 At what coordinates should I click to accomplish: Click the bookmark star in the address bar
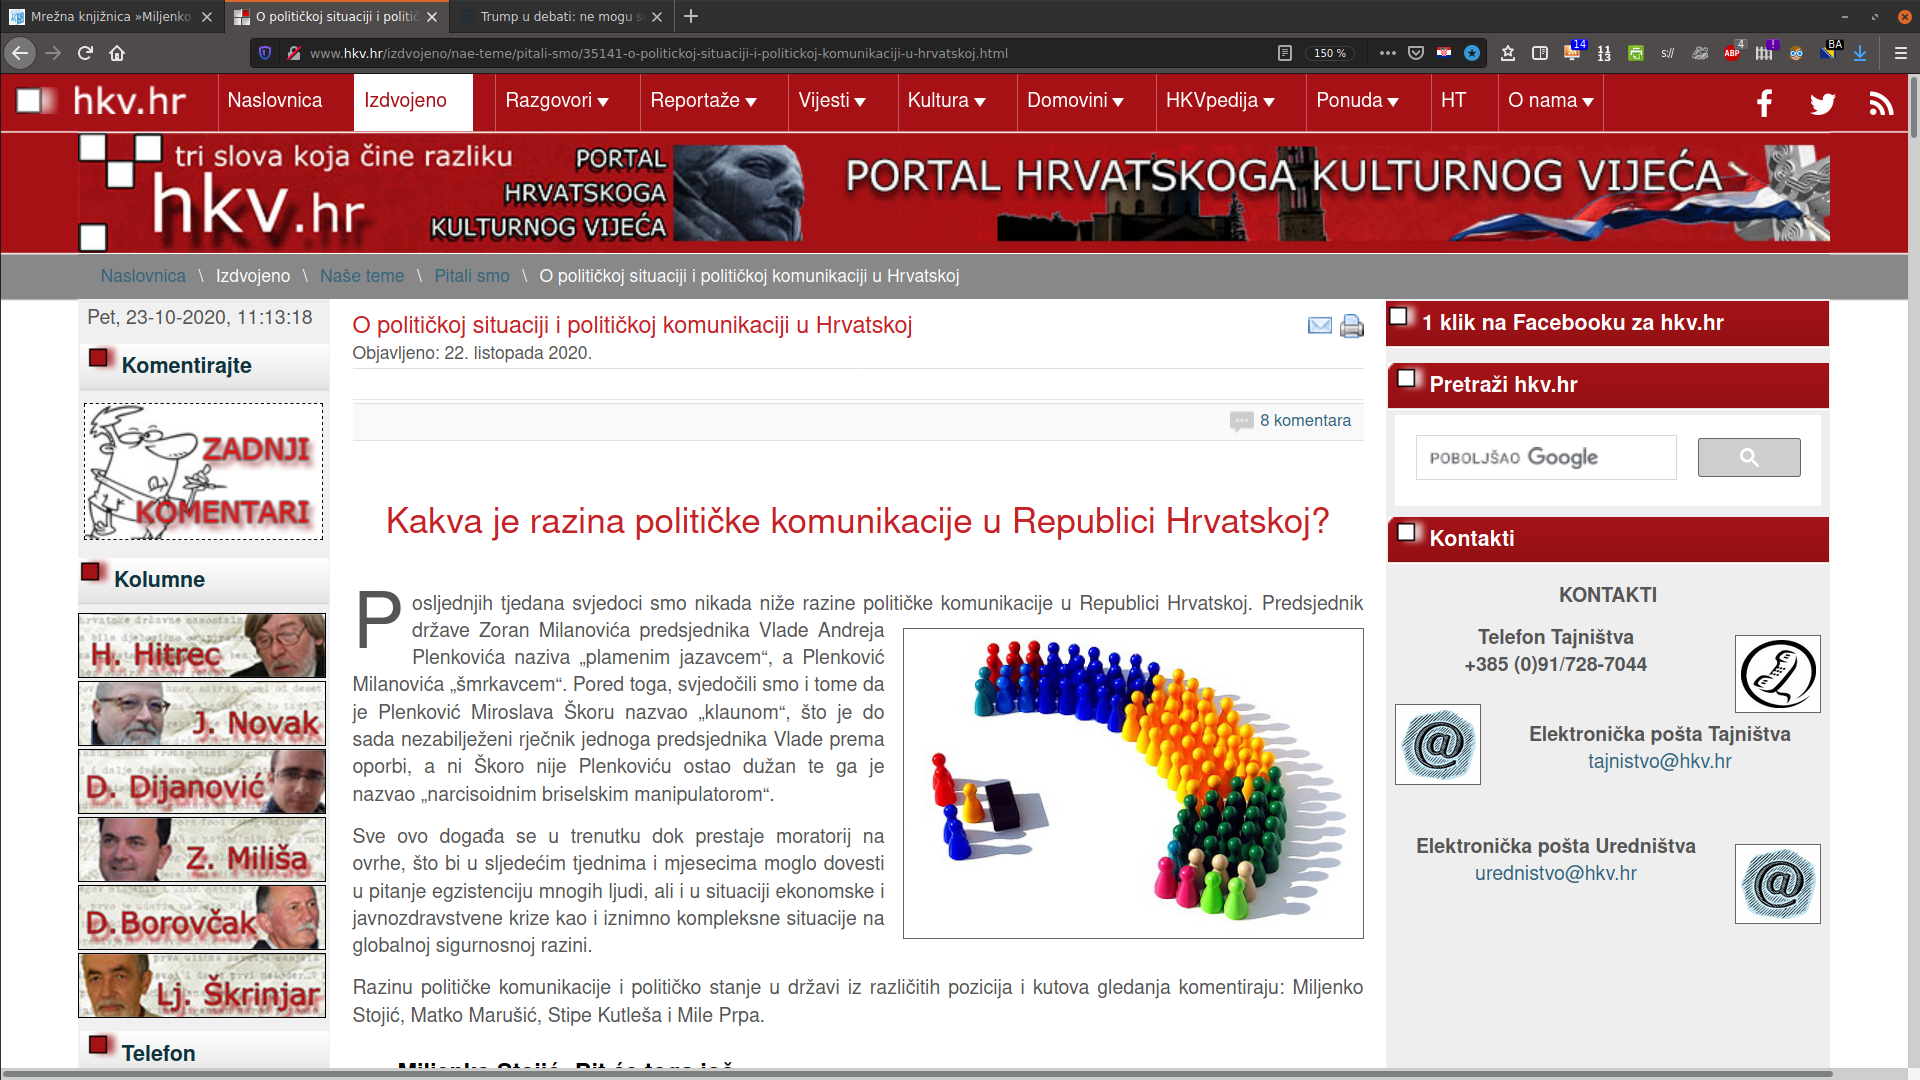point(1472,53)
